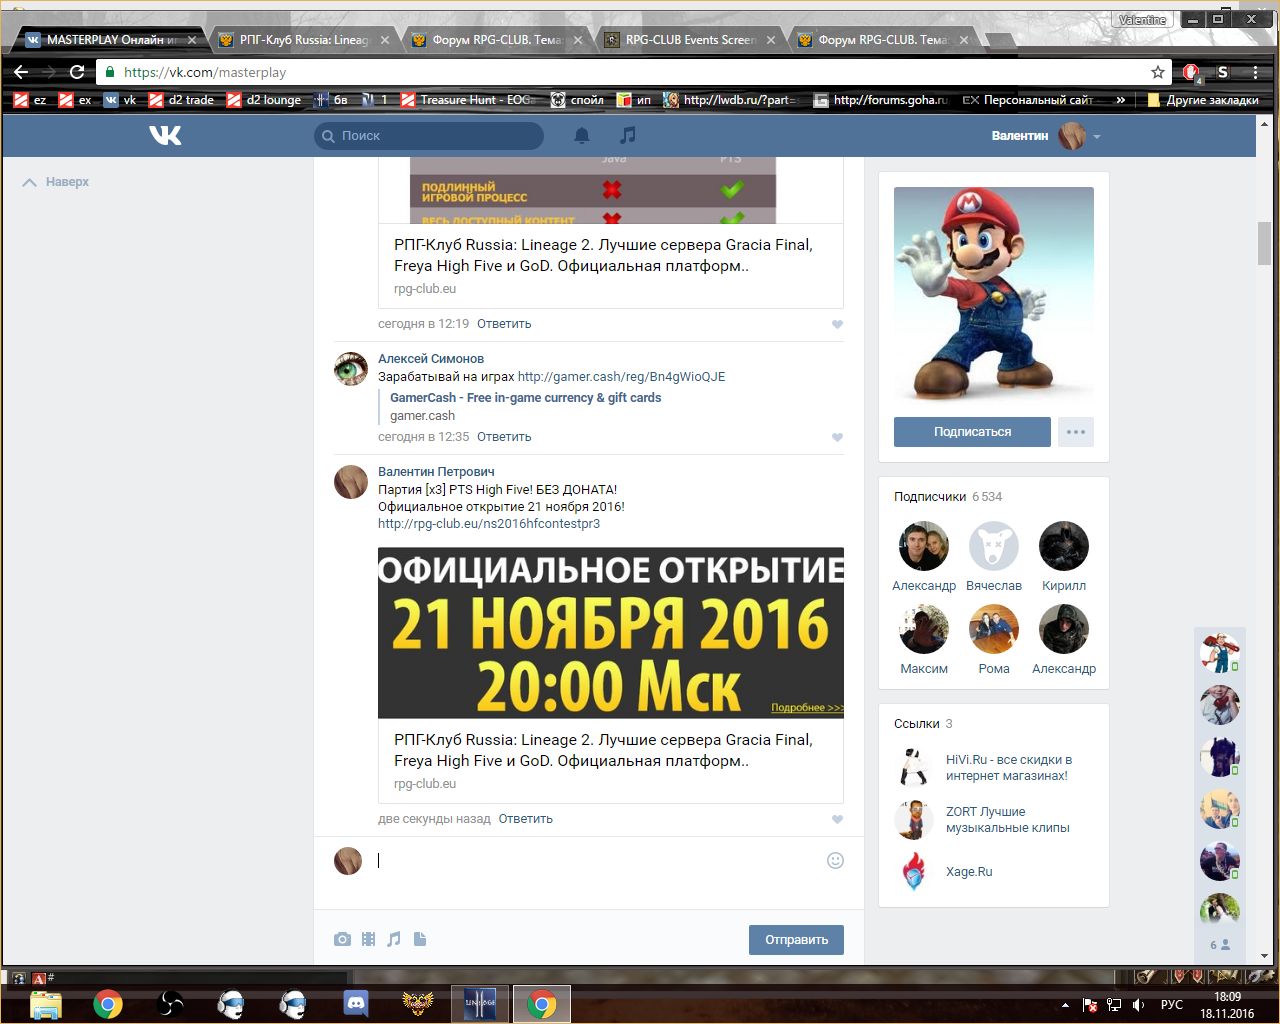Click 'Подробнее >>>' on the banner
The height and width of the screenshot is (1024, 1280).
tap(807, 707)
